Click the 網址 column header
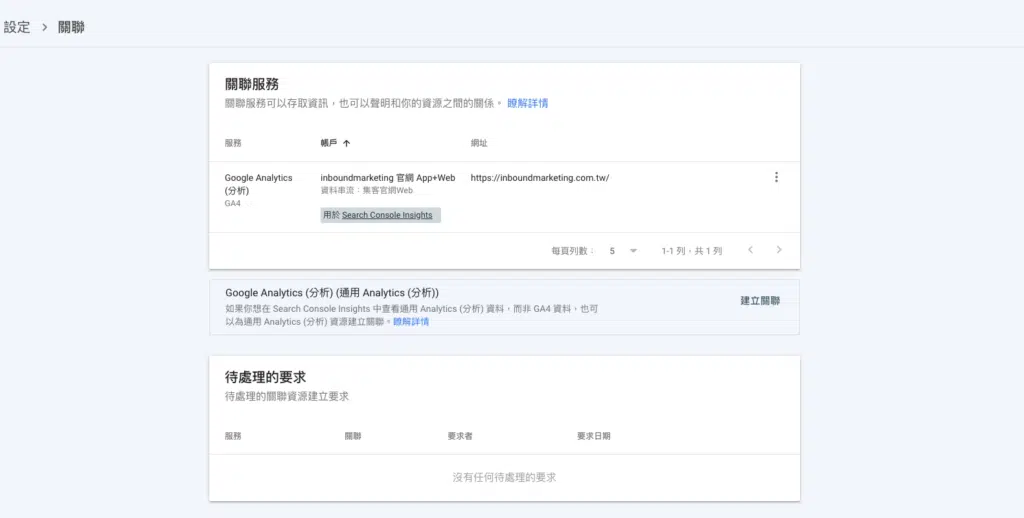Screen dimensions: 1024x518 pos(479,143)
